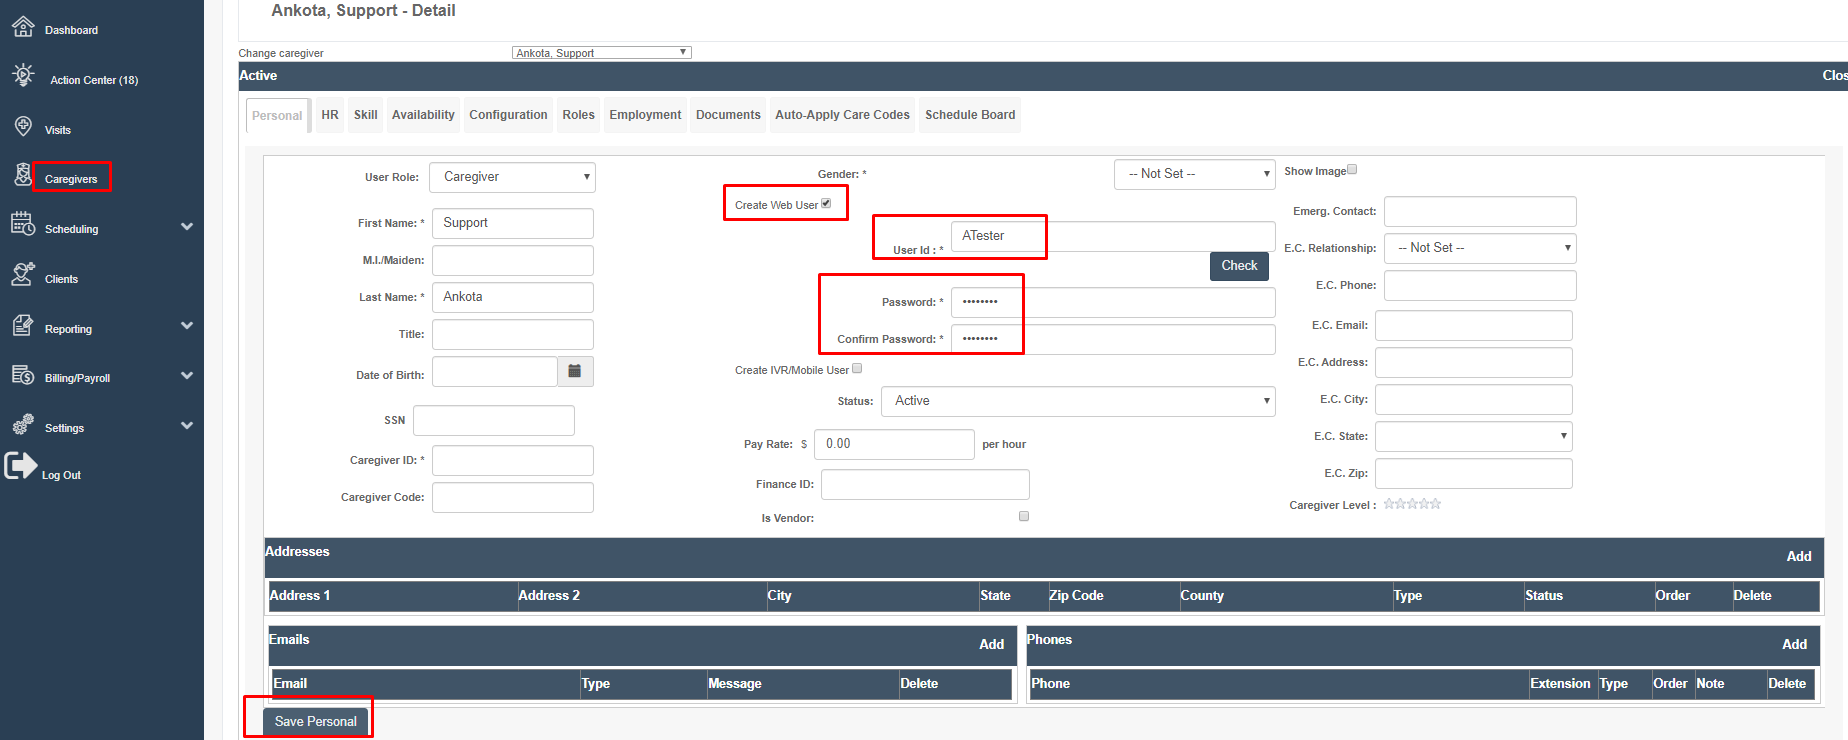Click Add in the Addresses section
This screenshot has height=740, width=1848.
point(1799,556)
